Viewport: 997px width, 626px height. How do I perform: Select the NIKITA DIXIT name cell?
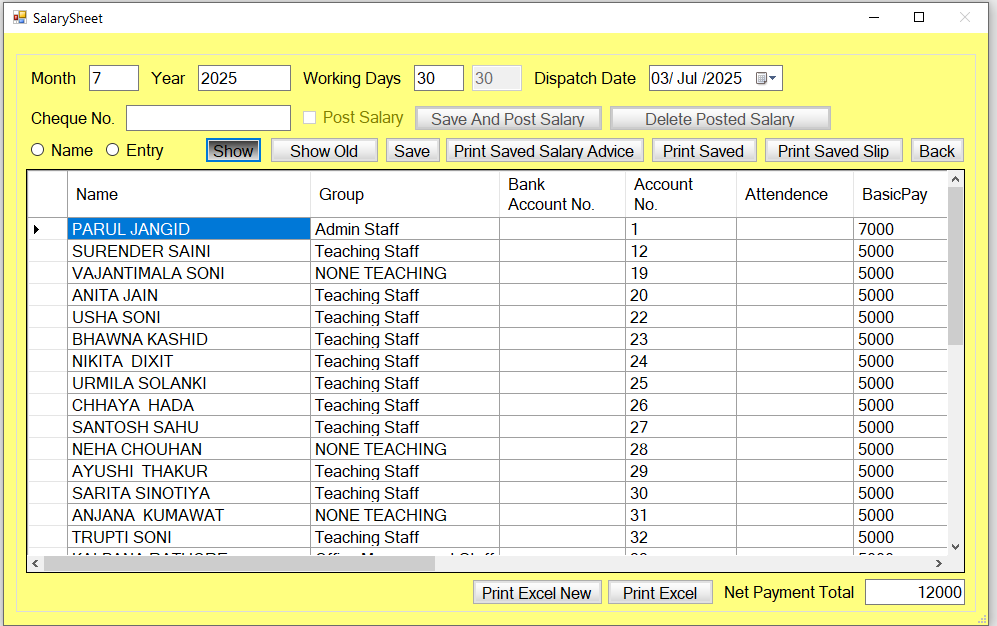pos(189,361)
